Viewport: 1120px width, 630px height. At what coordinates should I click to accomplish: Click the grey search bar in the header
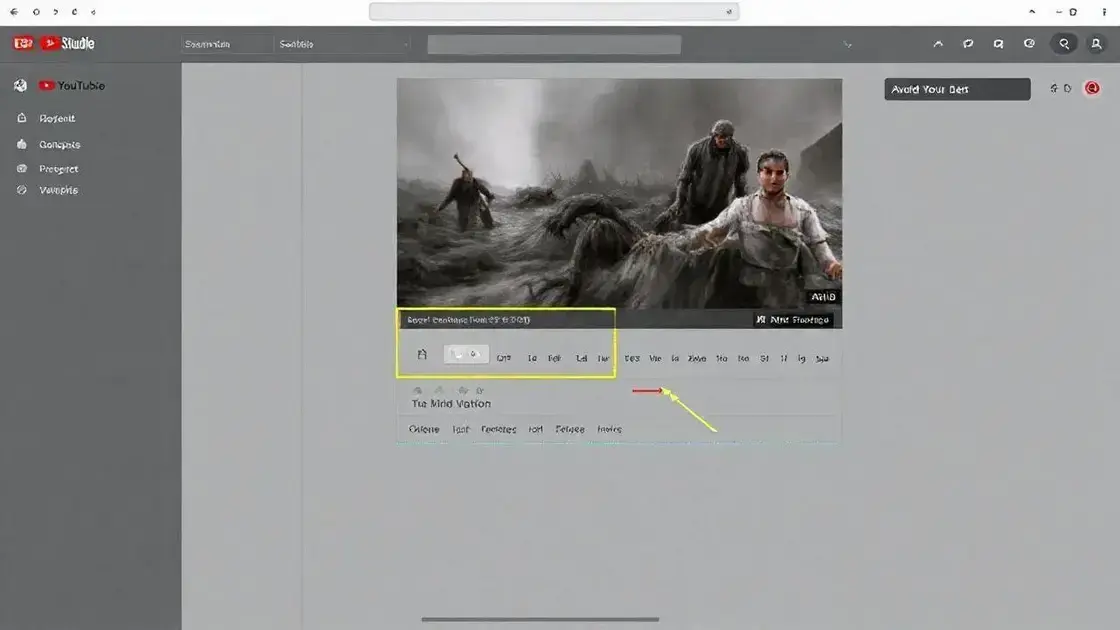pyautogui.click(x=554, y=44)
